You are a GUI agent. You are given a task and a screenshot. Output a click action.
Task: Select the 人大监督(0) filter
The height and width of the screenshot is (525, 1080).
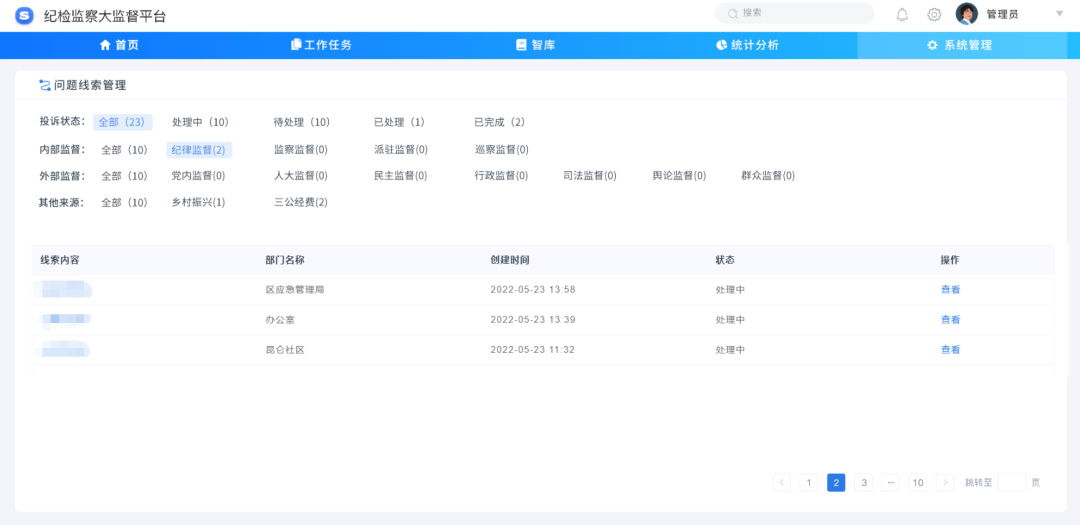click(x=301, y=176)
